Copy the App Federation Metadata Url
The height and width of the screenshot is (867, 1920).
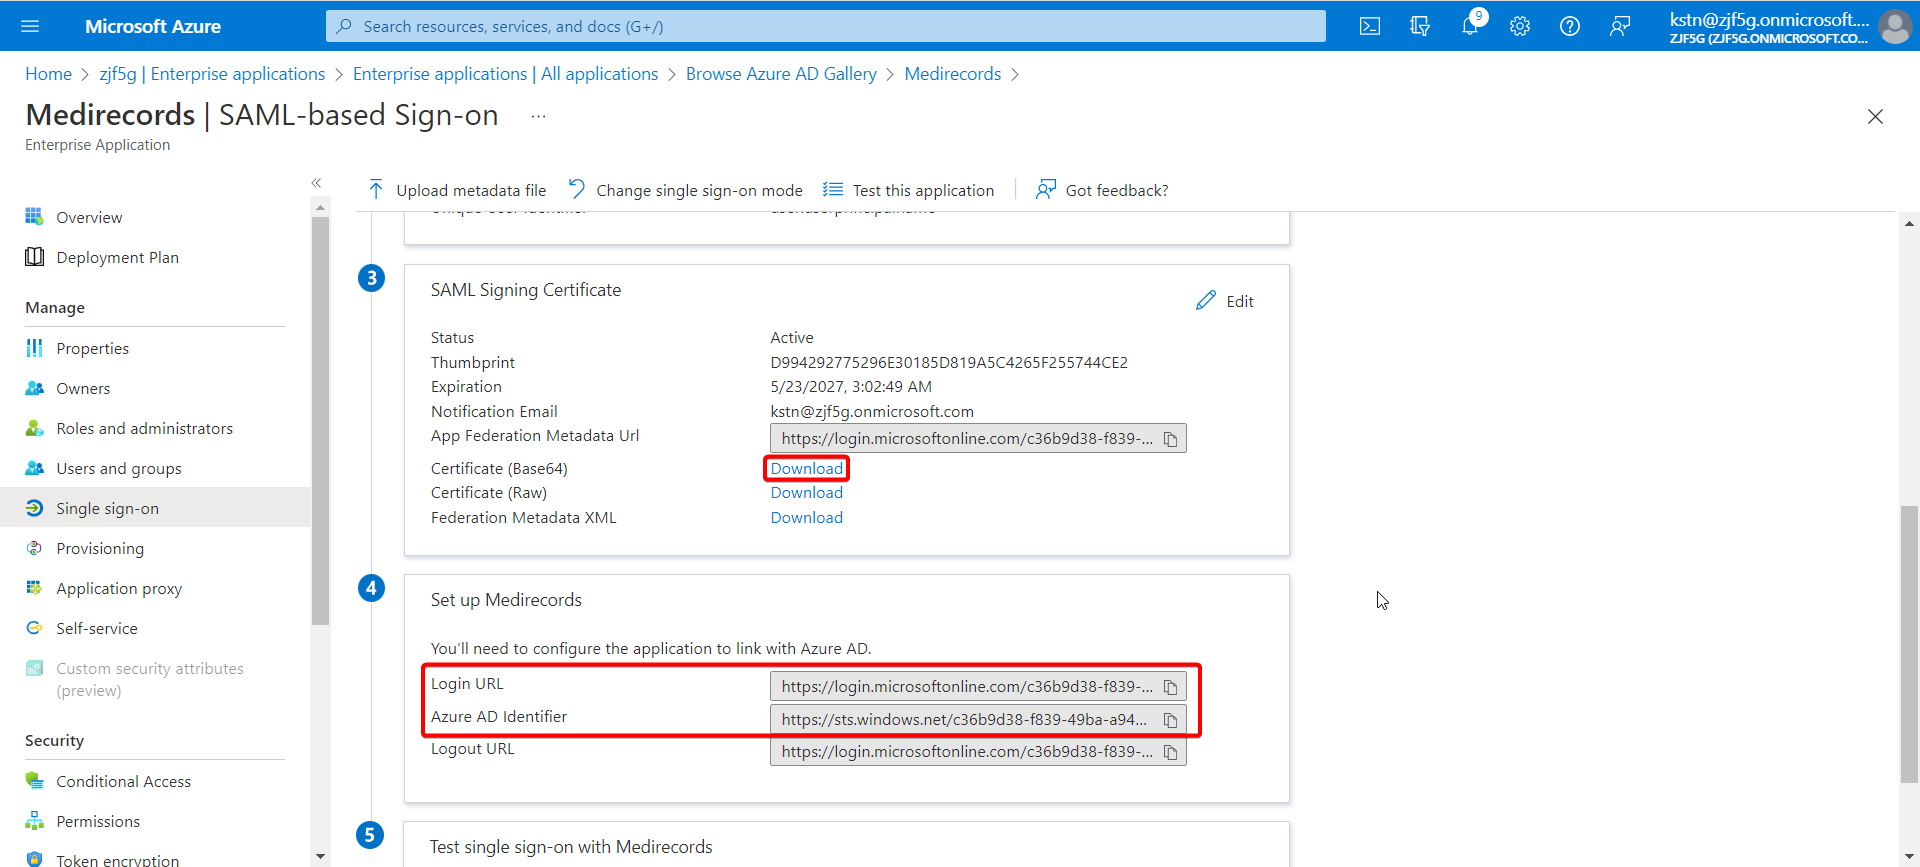point(1170,439)
